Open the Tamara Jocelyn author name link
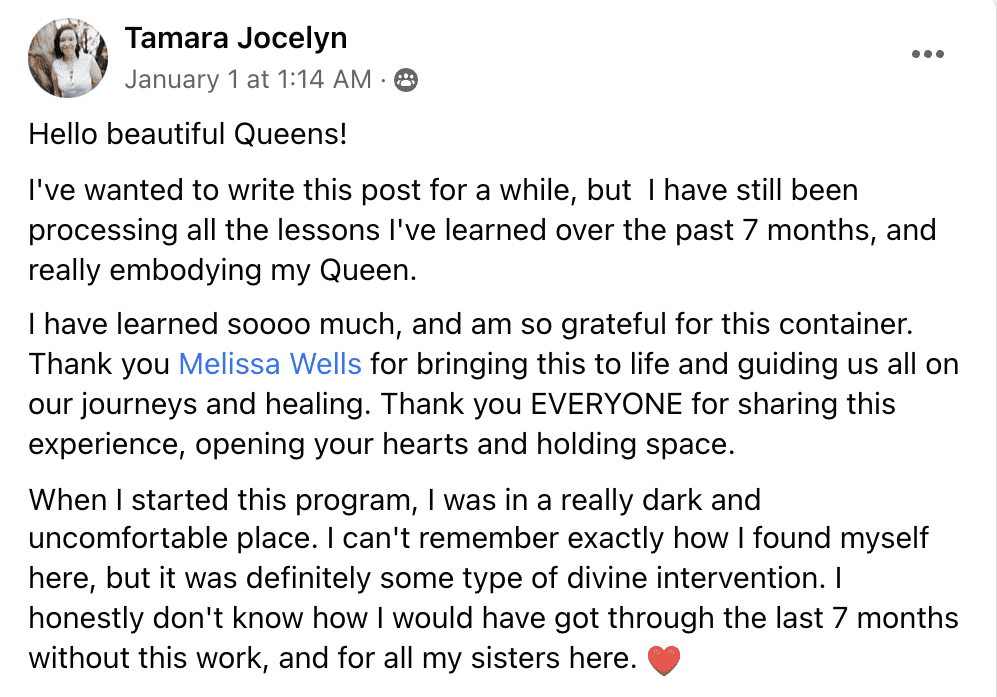 (x=236, y=38)
